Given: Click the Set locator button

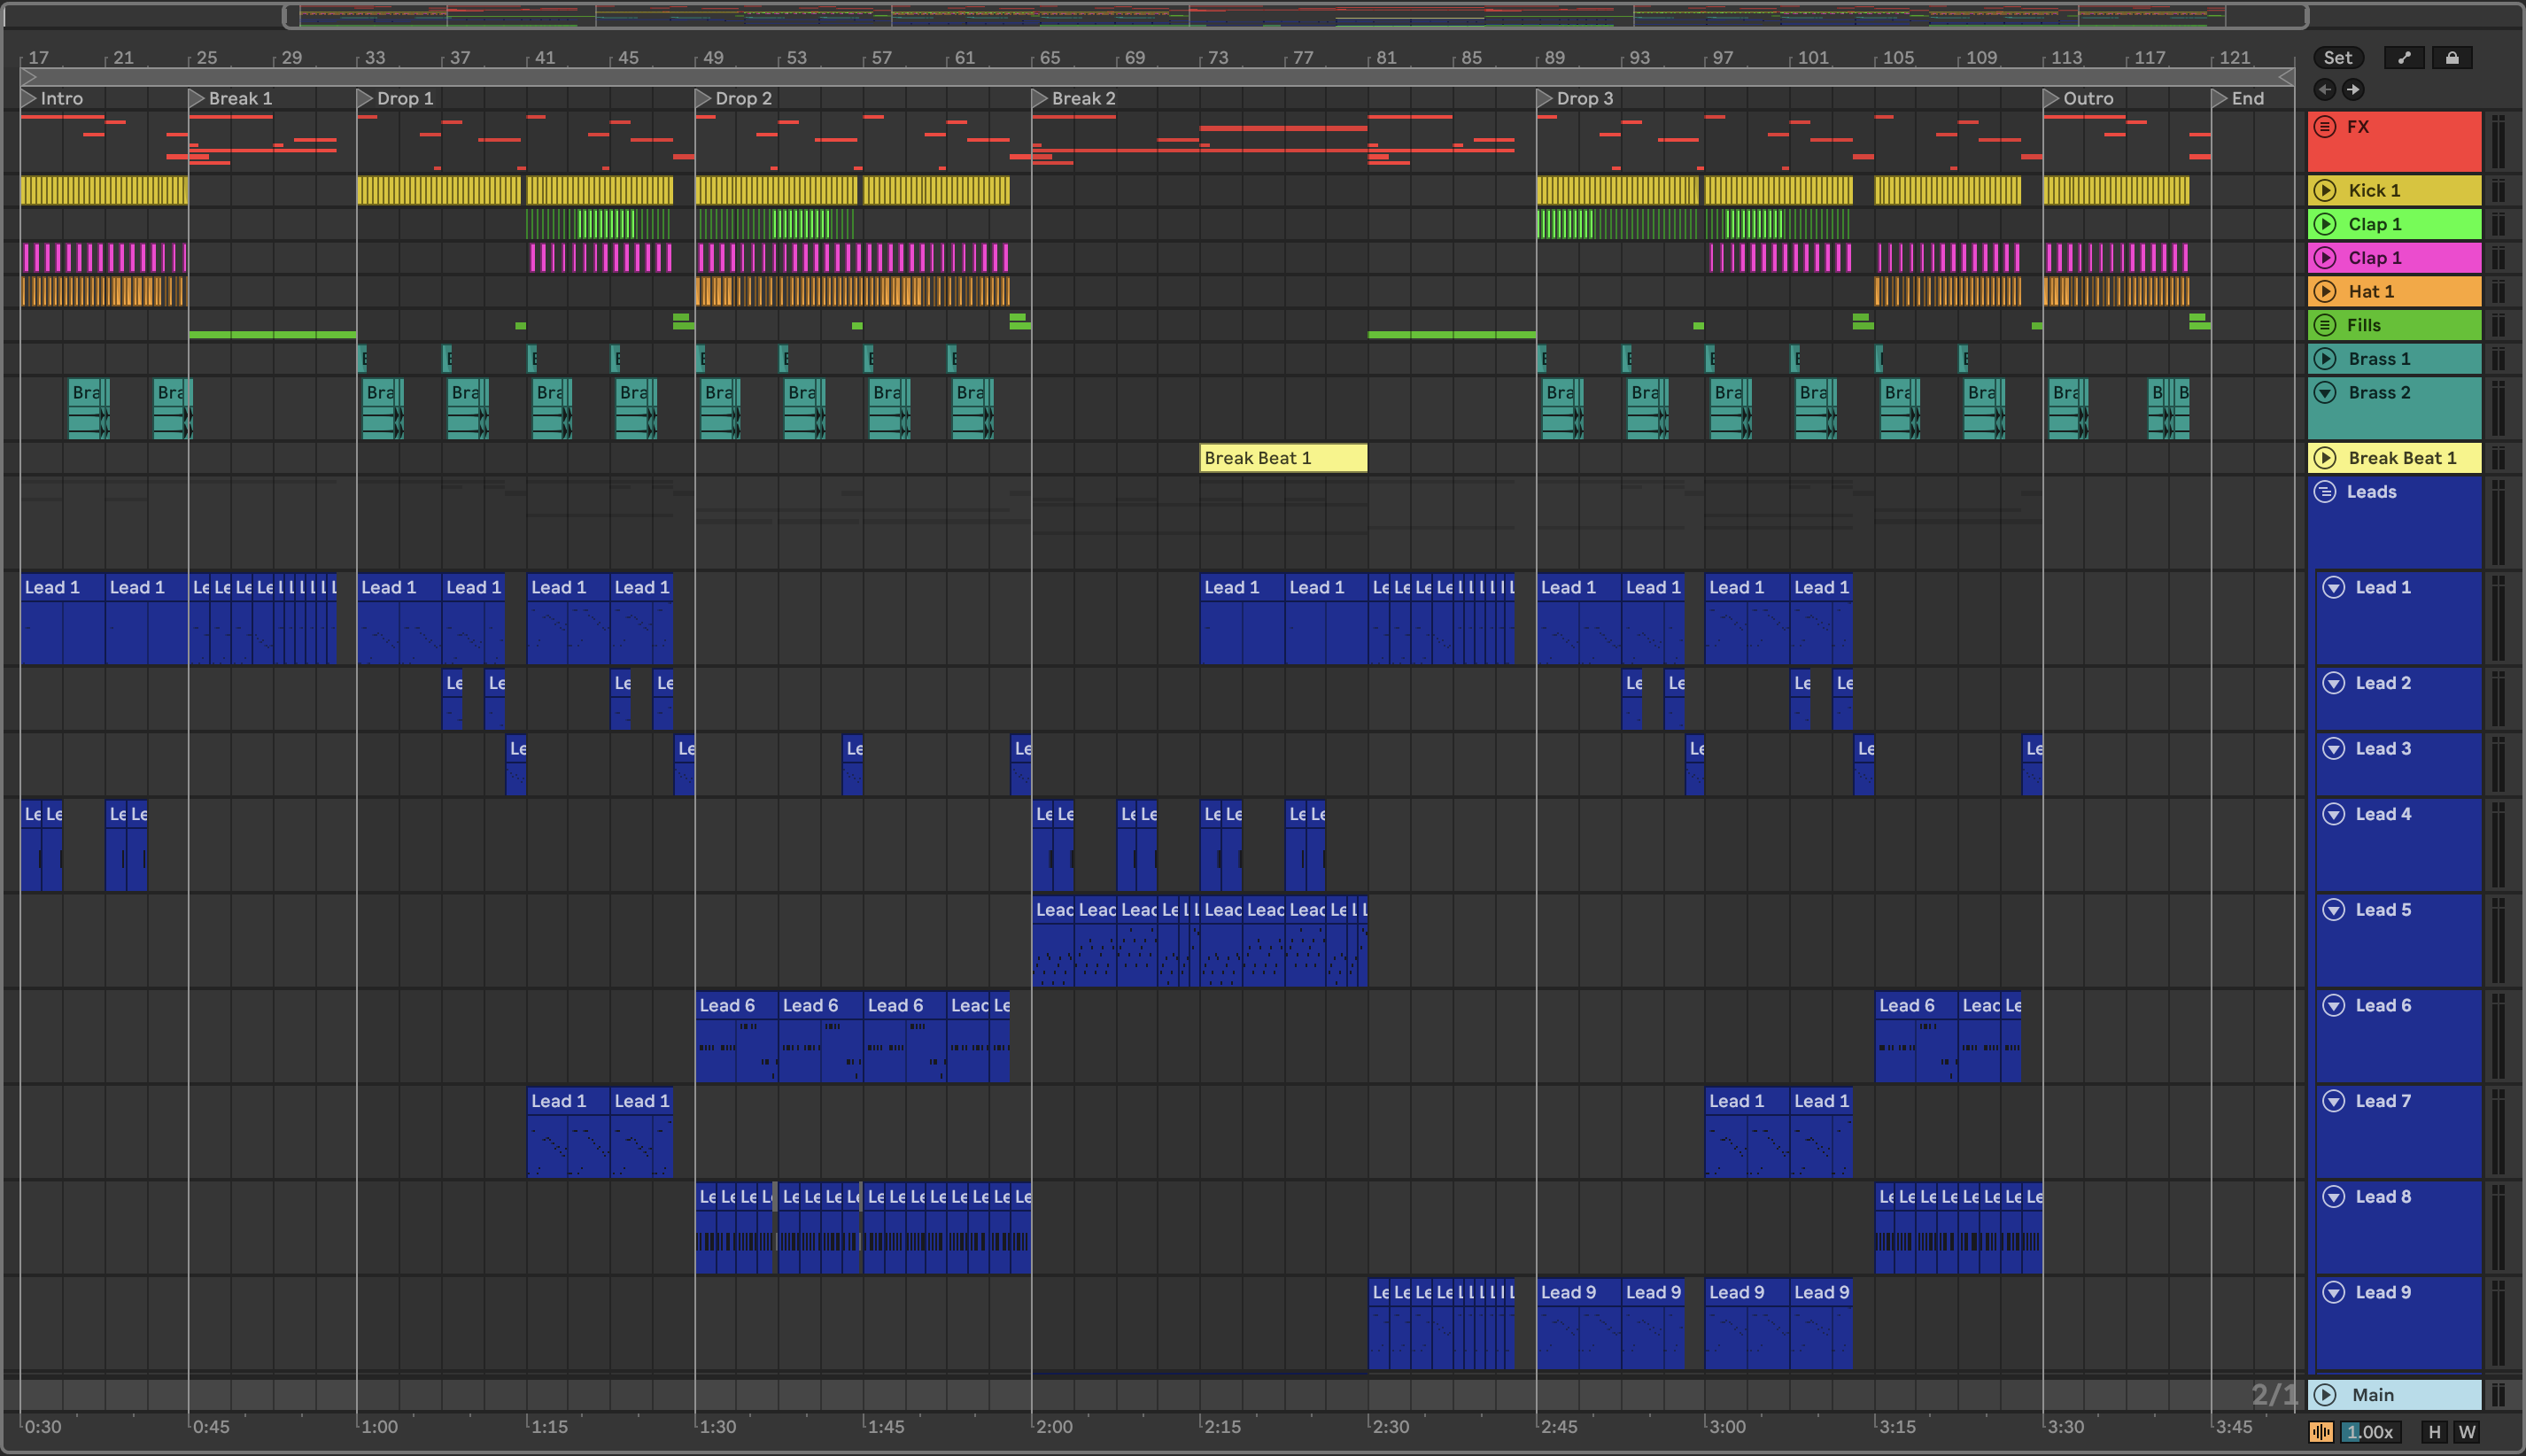Looking at the screenshot, I should point(2338,58).
